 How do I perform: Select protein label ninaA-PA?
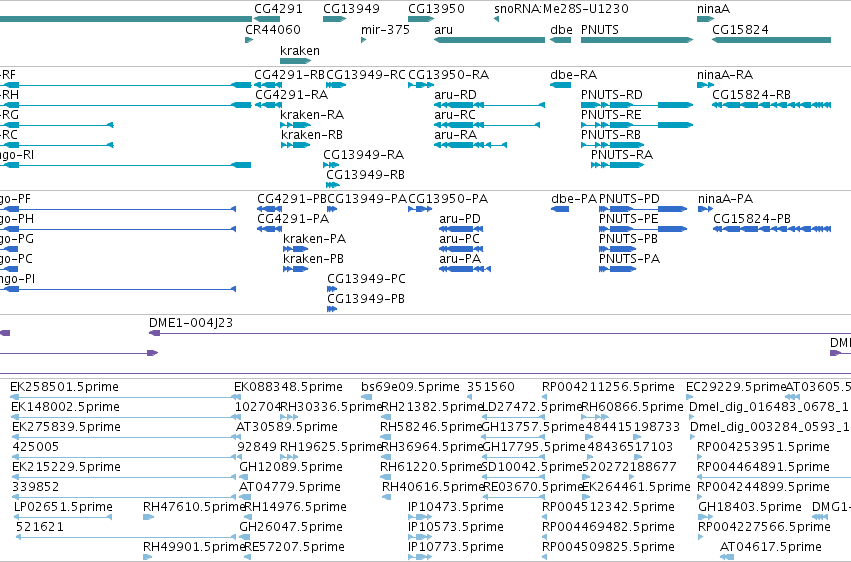725,199
